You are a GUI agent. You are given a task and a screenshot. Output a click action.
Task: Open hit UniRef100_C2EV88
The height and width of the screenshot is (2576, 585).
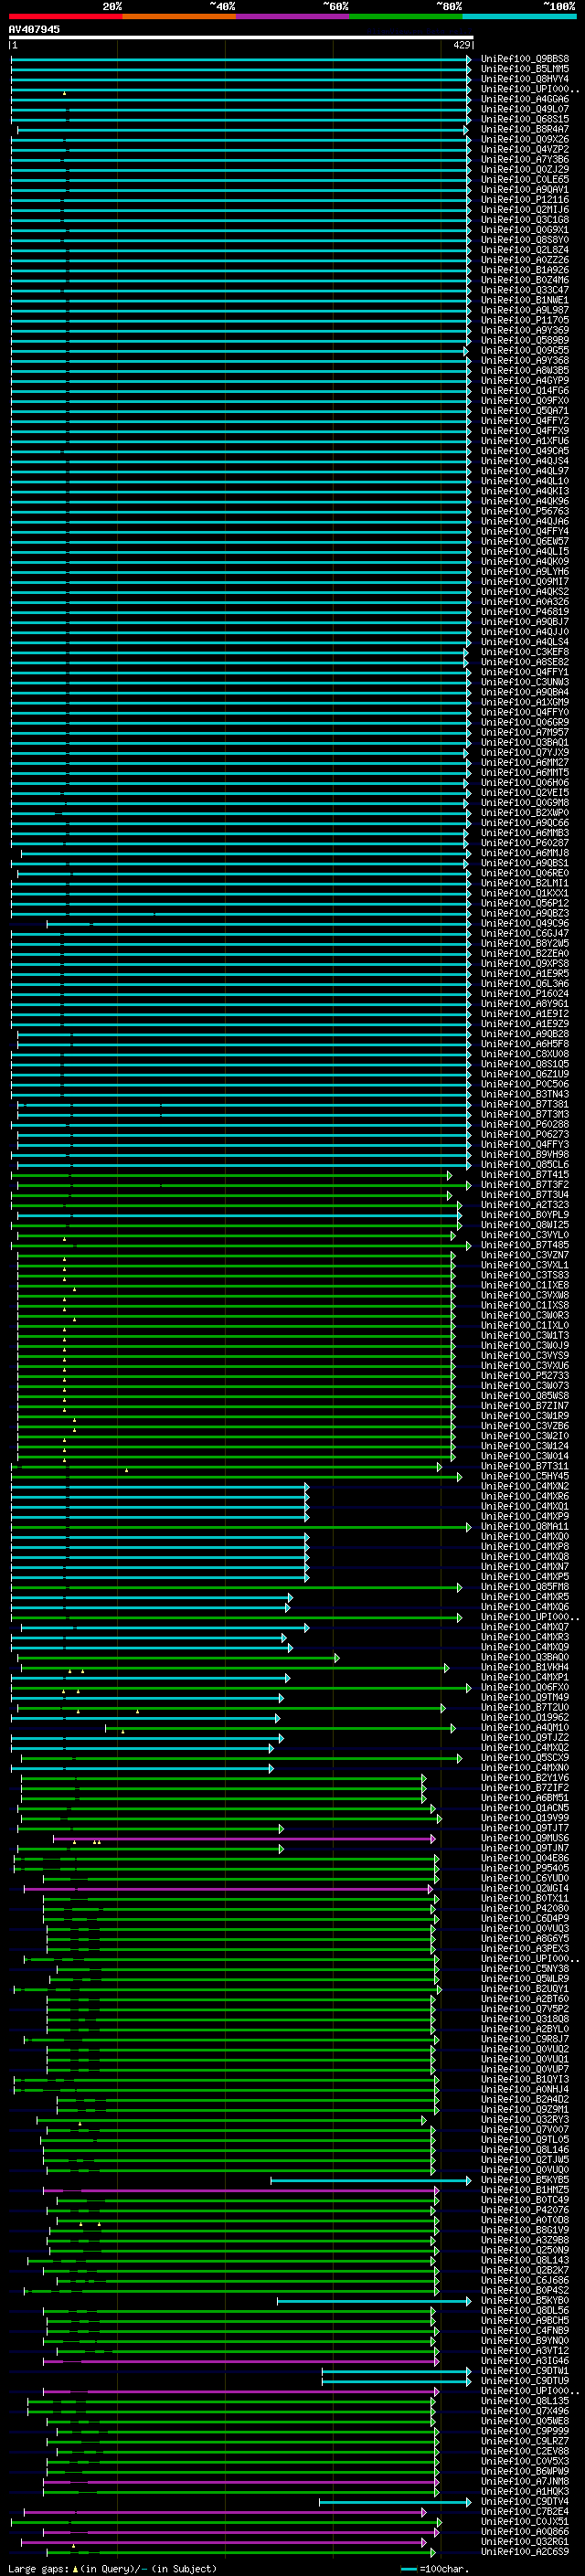[525, 2450]
